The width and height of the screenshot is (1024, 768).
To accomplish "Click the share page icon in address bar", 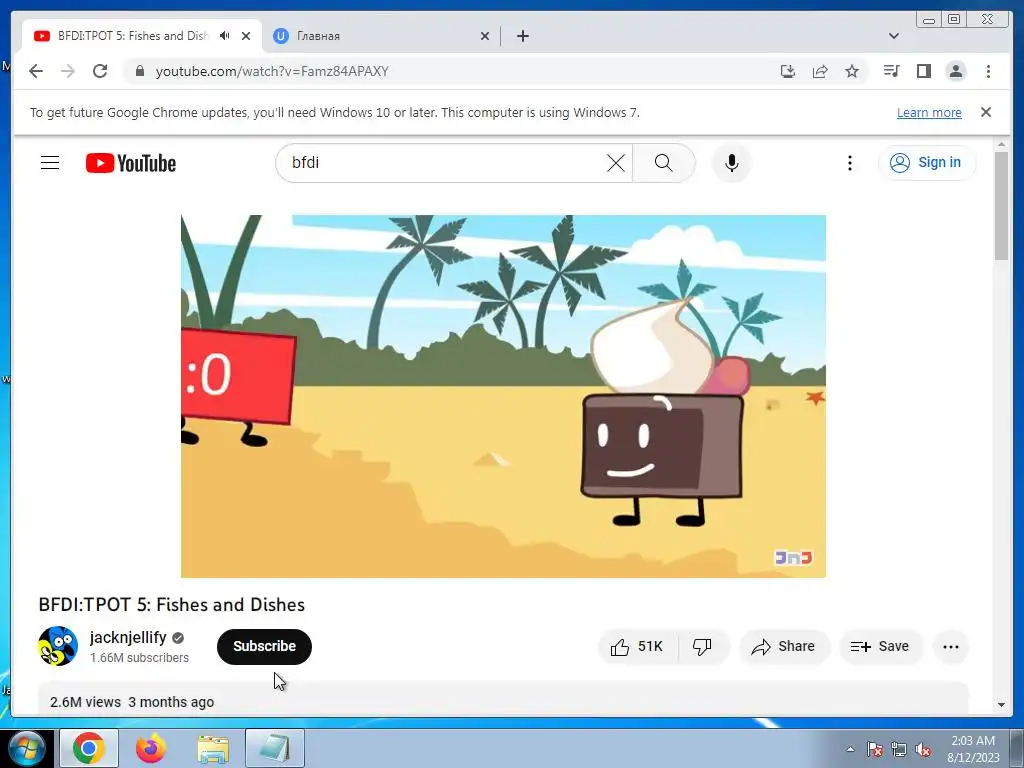I will (820, 71).
